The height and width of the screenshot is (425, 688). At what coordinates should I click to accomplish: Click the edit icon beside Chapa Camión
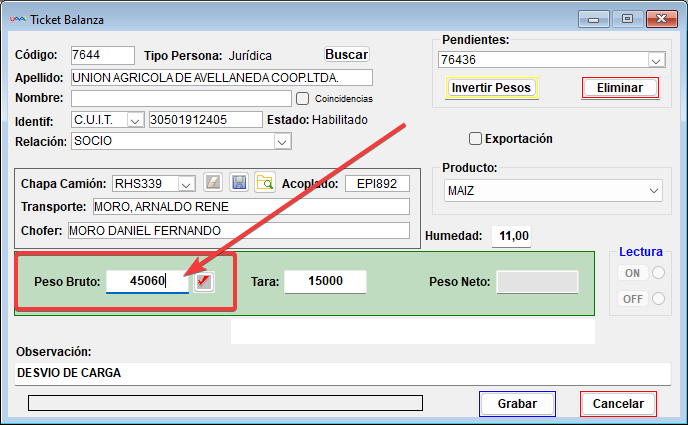pos(212,182)
